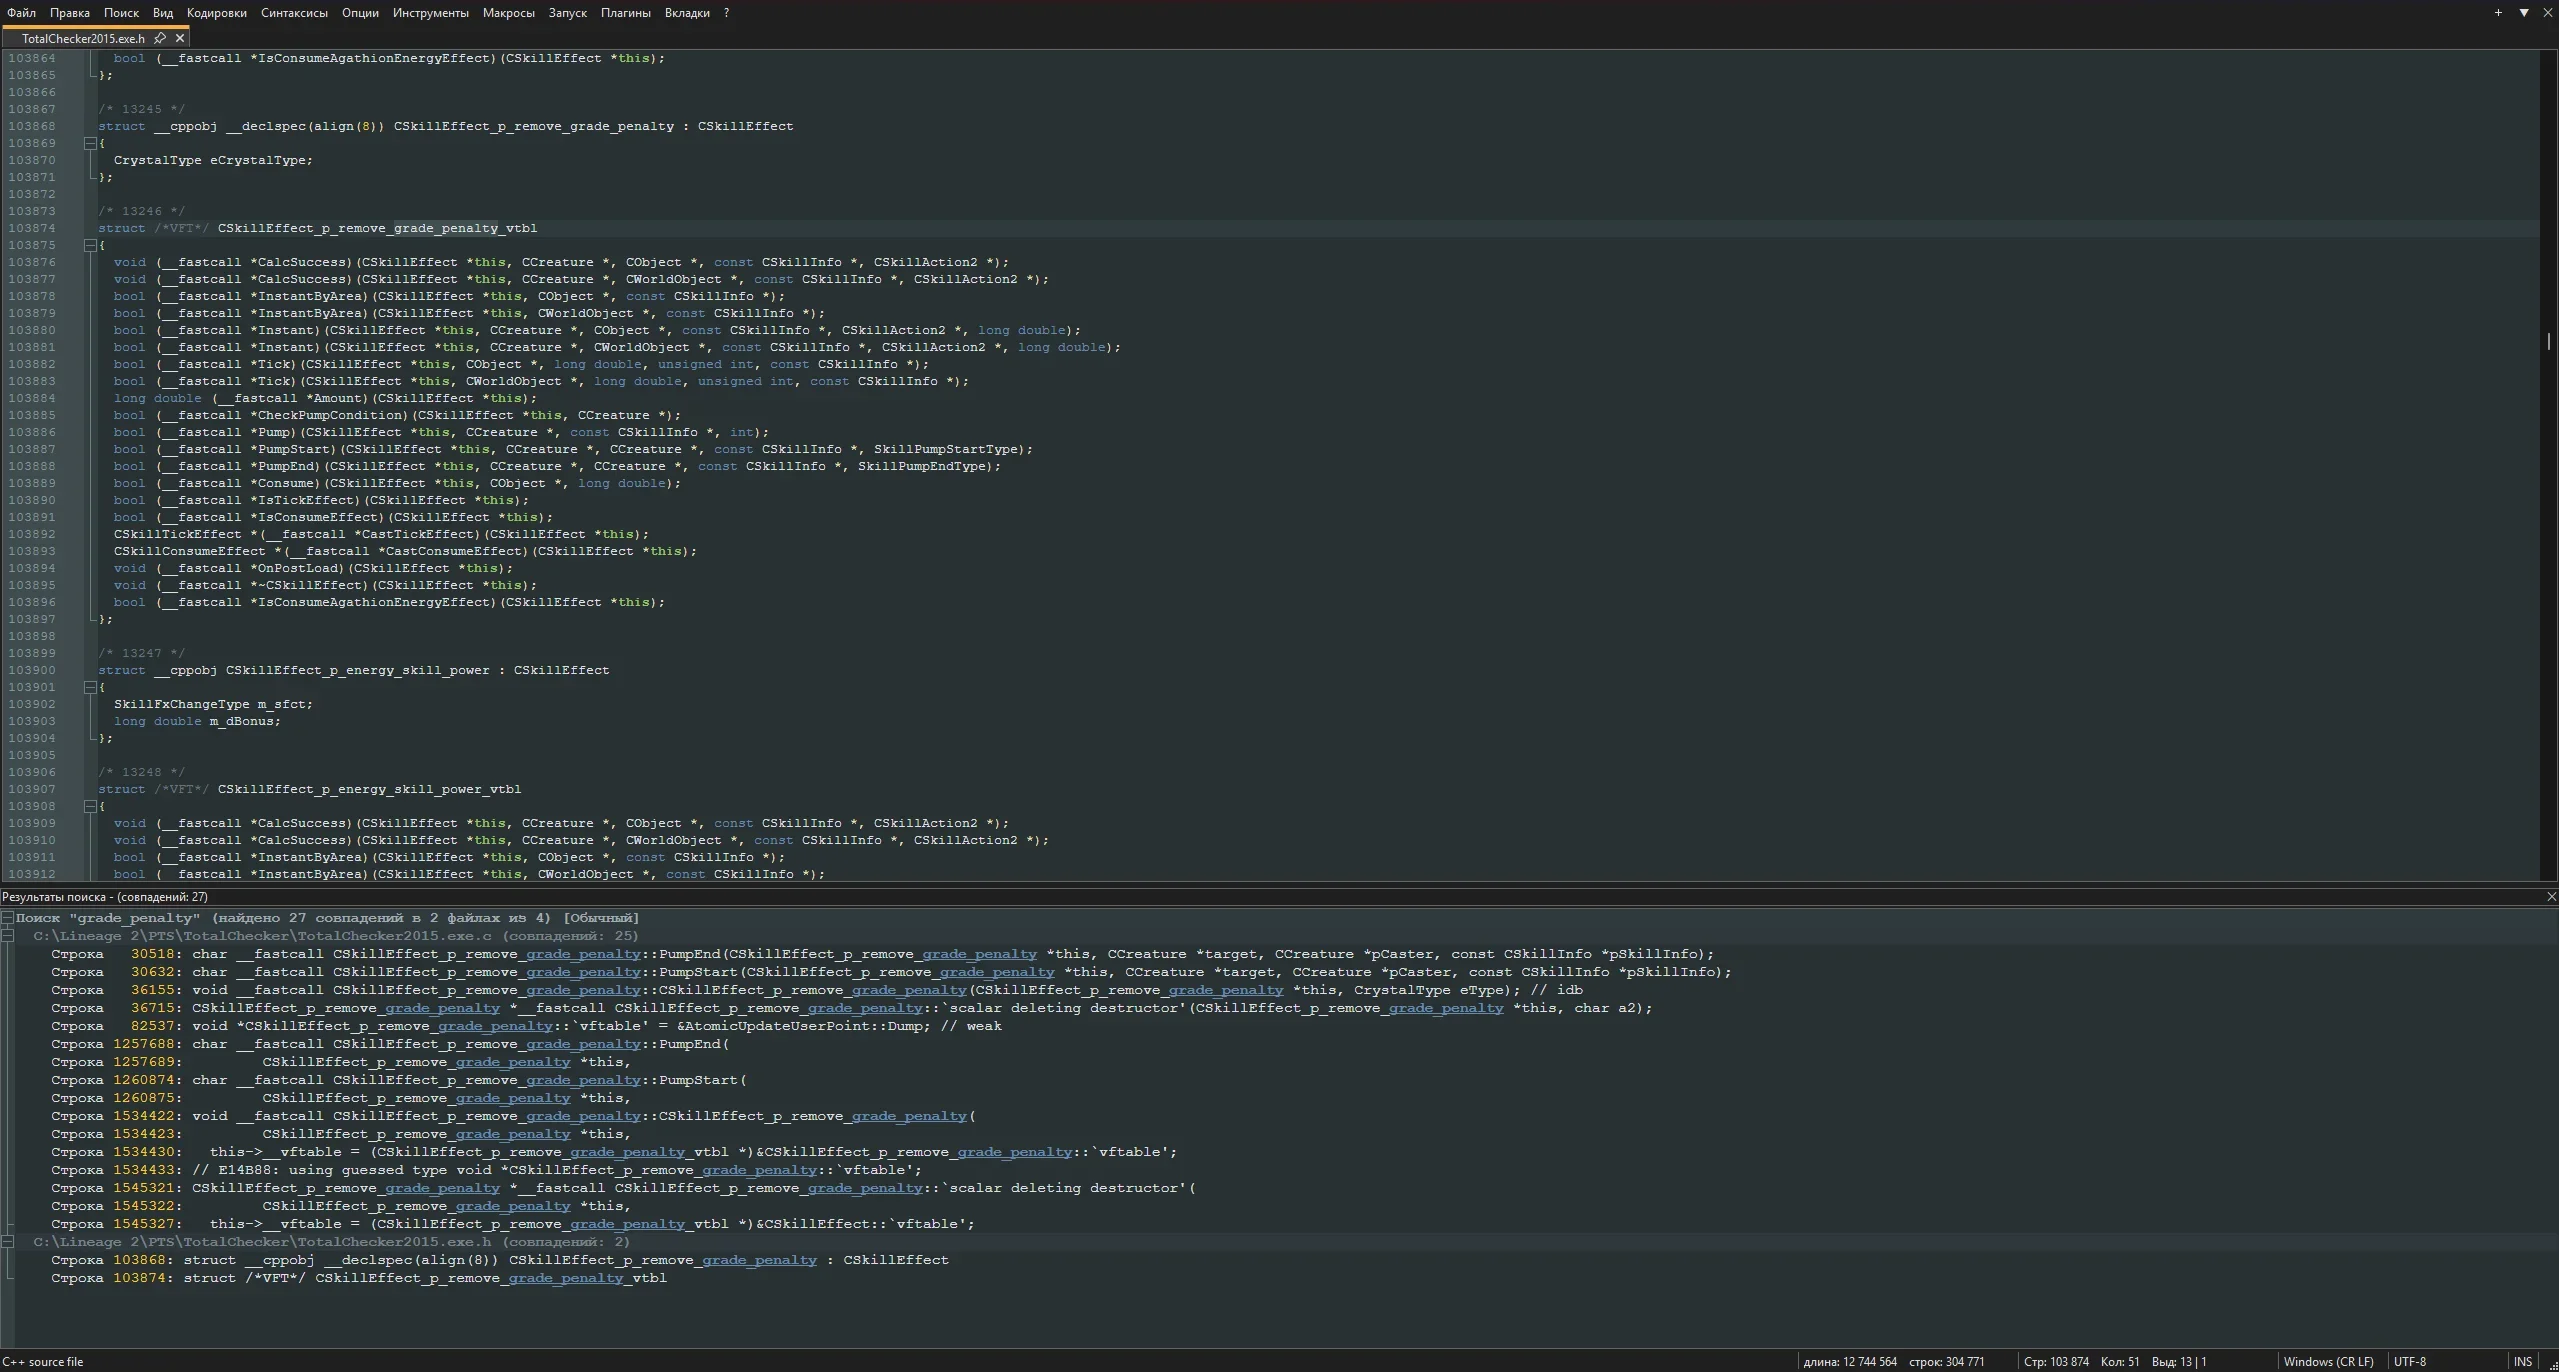
Task: Open the Правка menu
Action: [x=70, y=13]
